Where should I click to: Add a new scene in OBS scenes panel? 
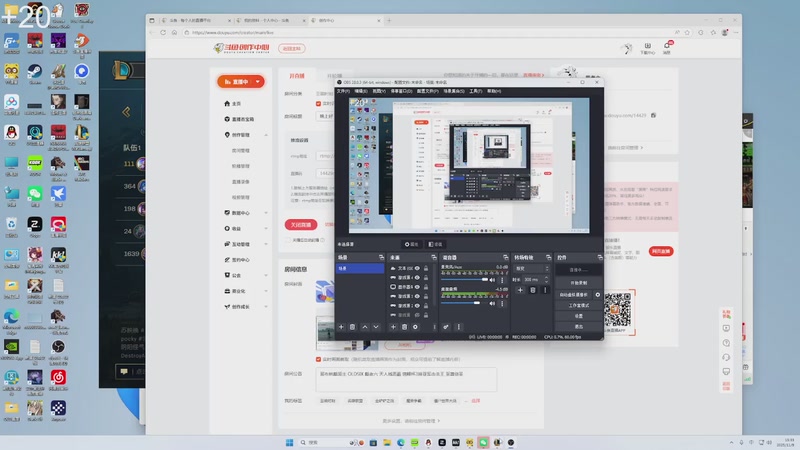tap(341, 327)
